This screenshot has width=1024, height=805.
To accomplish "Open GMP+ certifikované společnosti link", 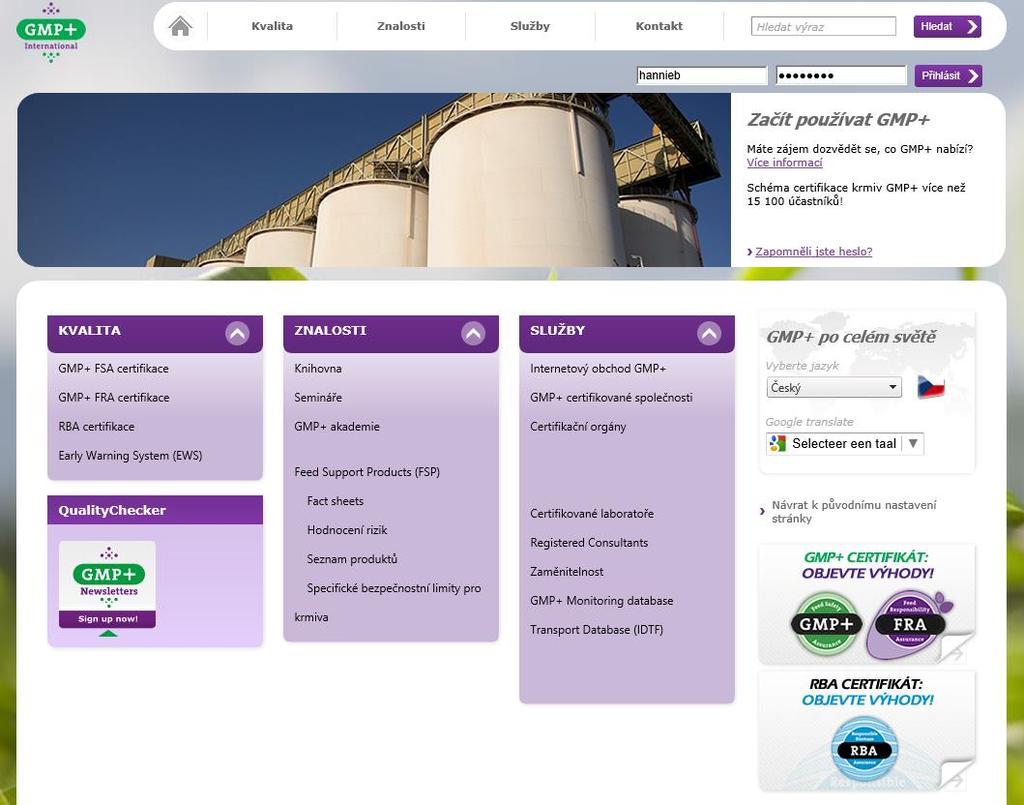I will [611, 397].
